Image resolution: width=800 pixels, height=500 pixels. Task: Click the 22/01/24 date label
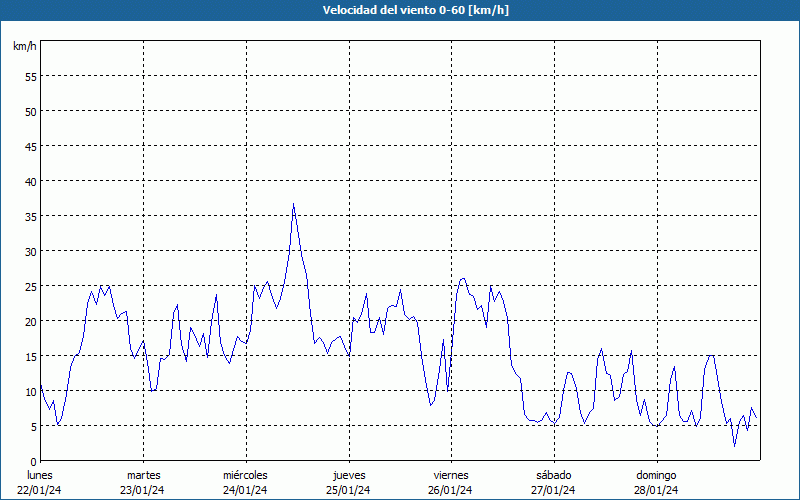pyautogui.click(x=39, y=490)
